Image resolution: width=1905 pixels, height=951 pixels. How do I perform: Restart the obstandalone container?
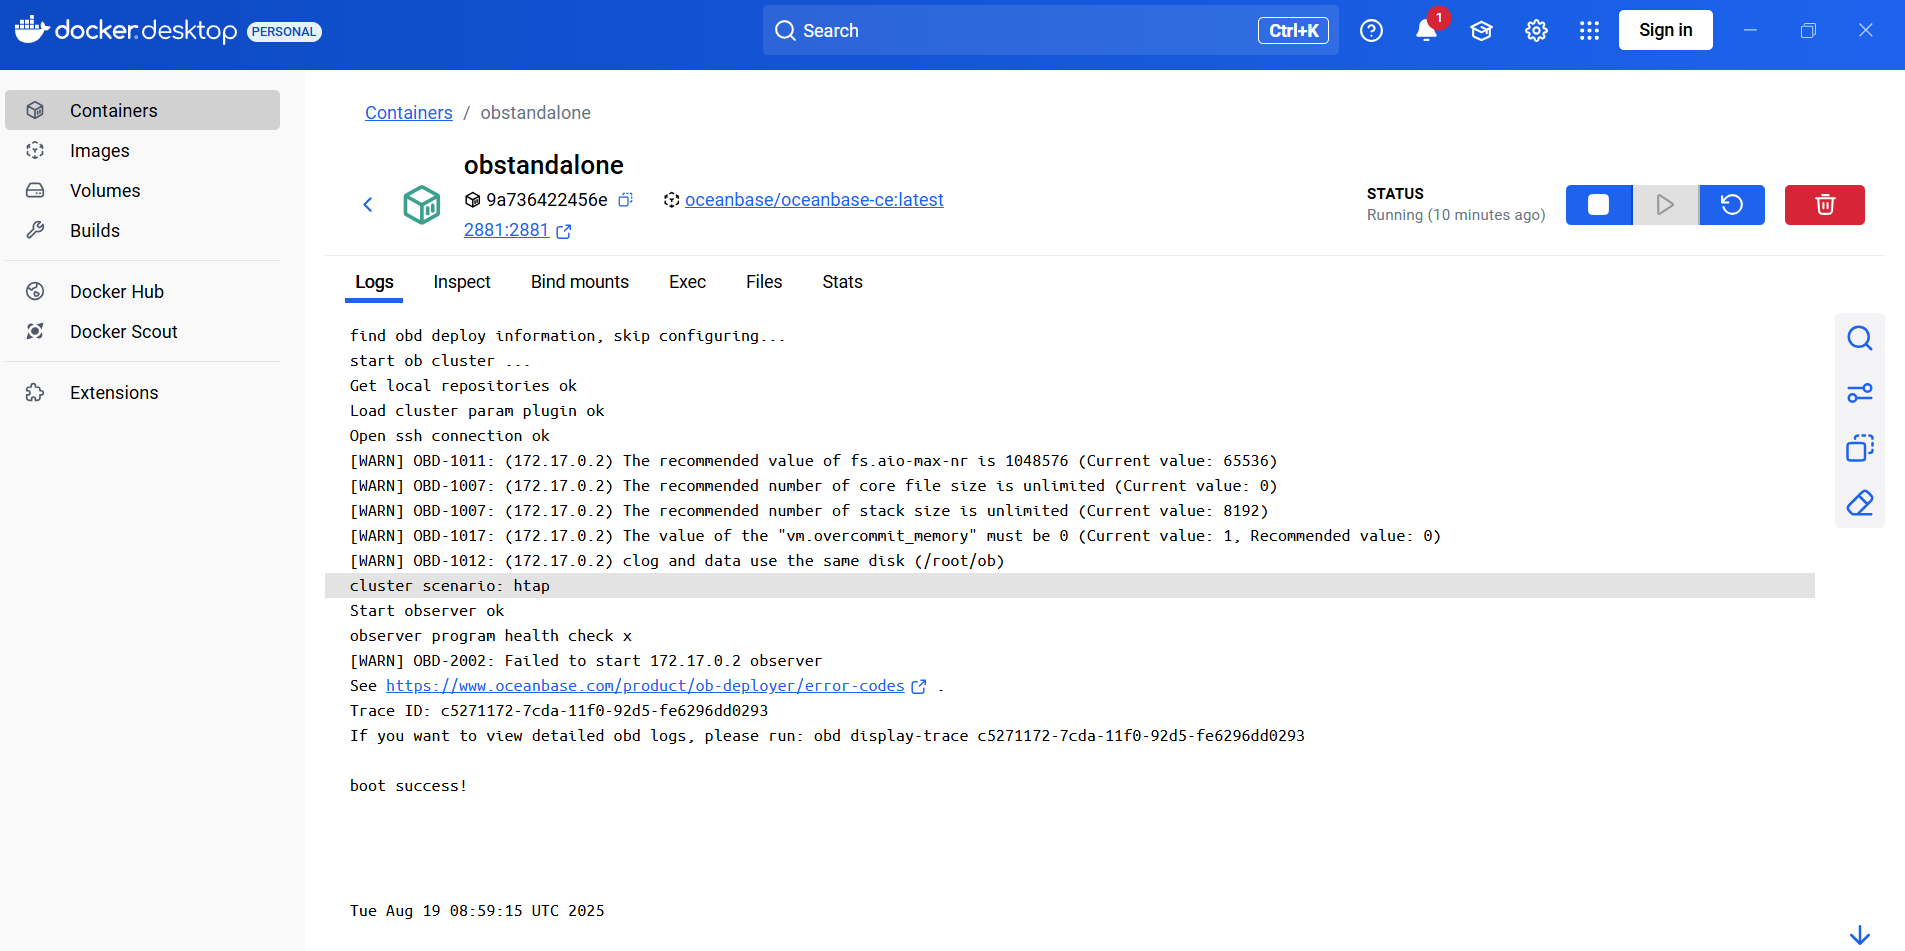1732,205
